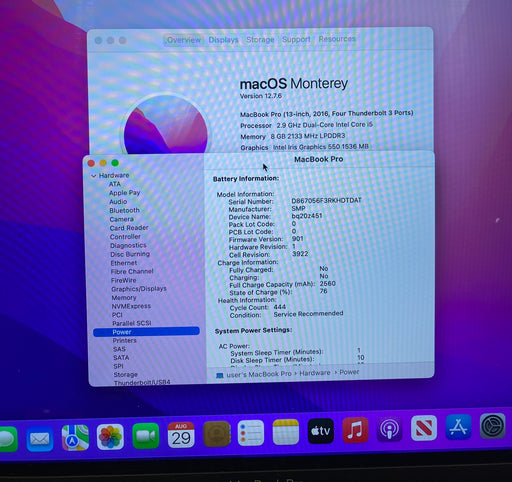Image resolution: width=512 pixels, height=482 pixels.
Task: Select NVMExpress in the sidebar
Action: point(131,306)
